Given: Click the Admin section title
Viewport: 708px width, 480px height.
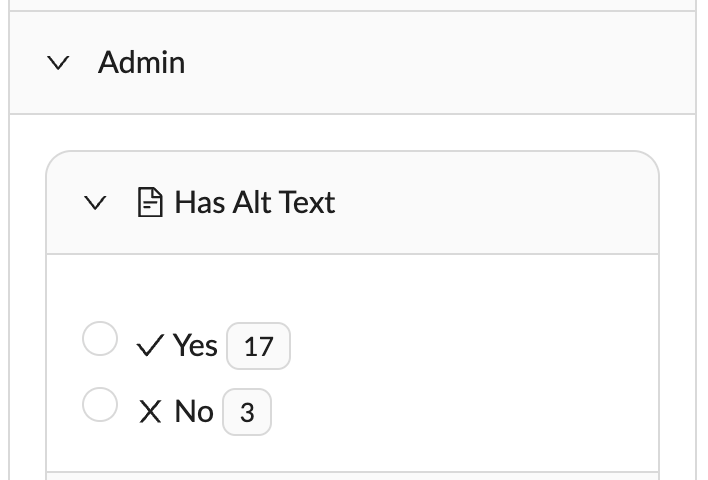Looking at the screenshot, I should click(141, 62).
